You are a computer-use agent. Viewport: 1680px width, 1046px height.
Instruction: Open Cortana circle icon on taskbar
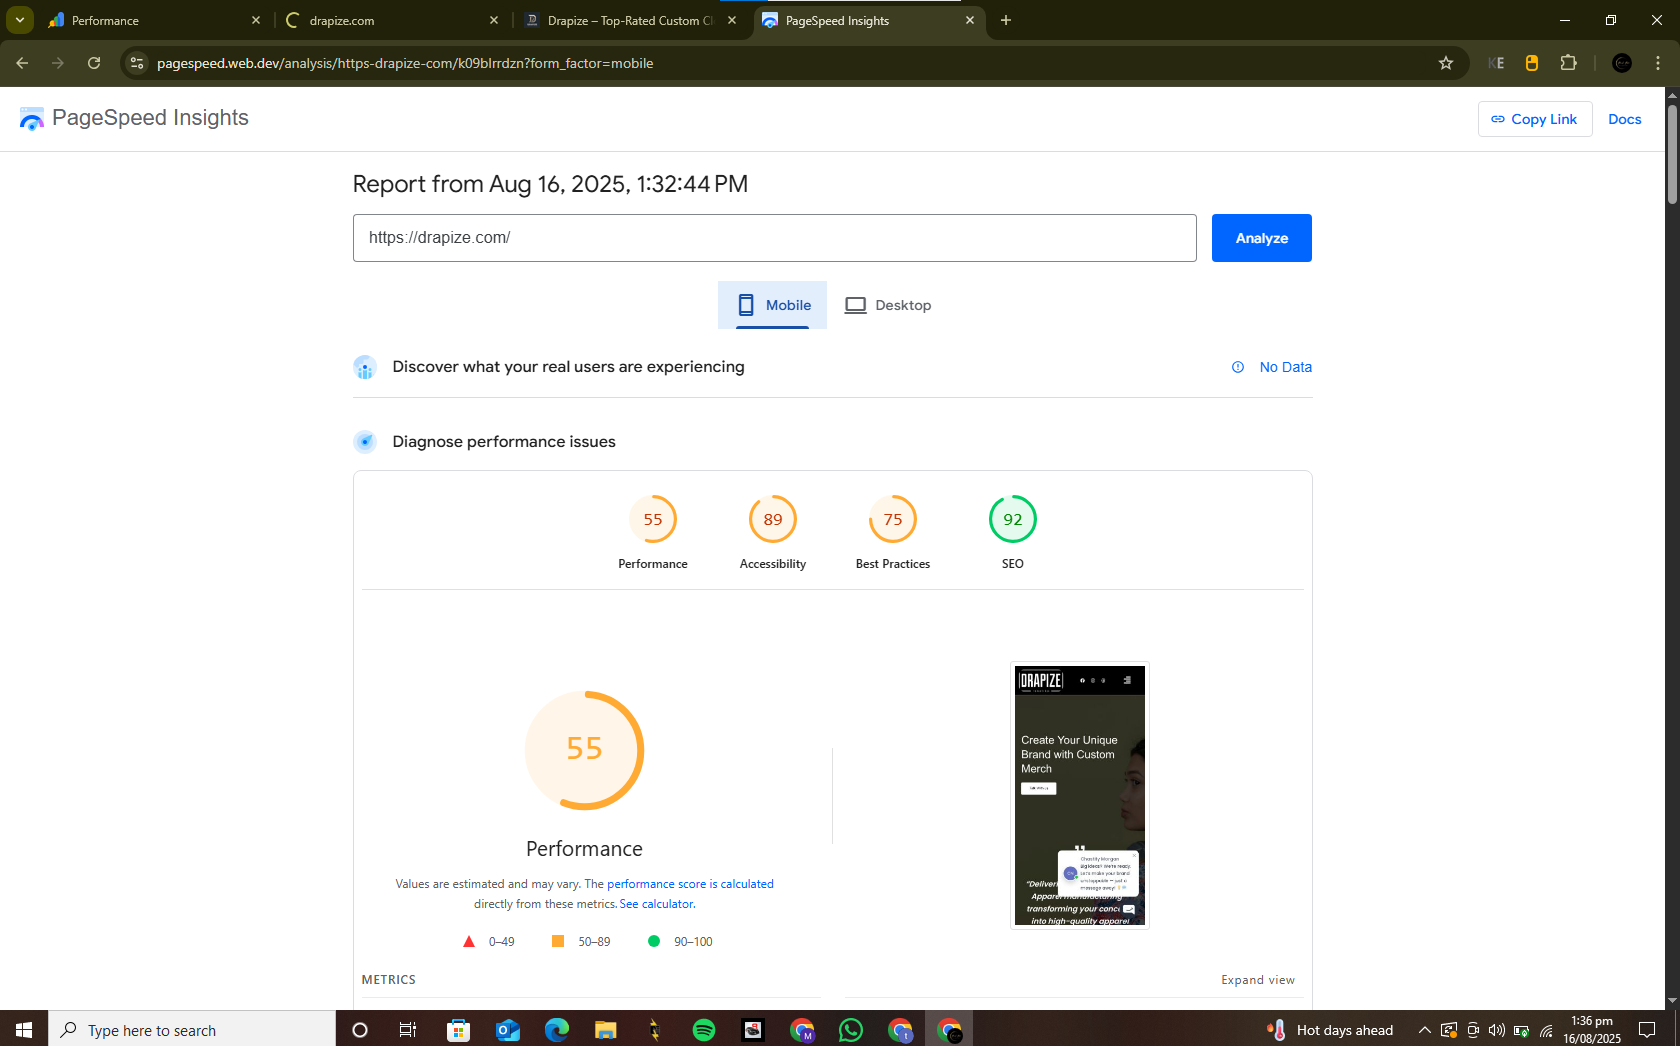pyautogui.click(x=360, y=1029)
